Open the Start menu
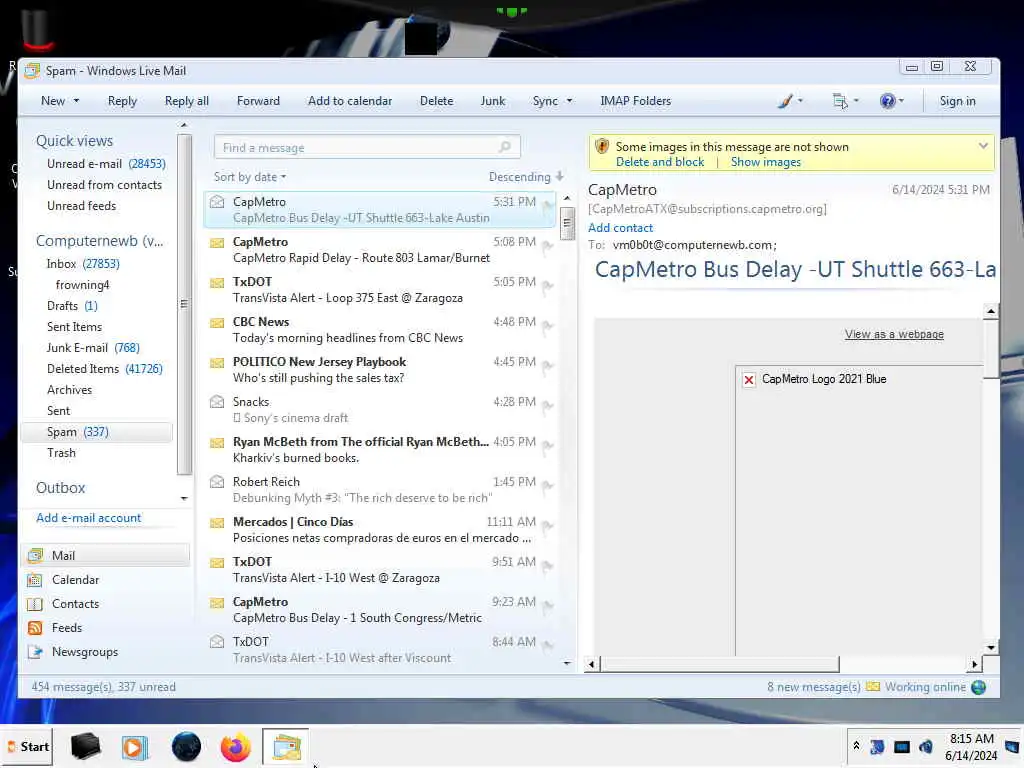Viewport: 1024px width, 768px height. pos(27,746)
